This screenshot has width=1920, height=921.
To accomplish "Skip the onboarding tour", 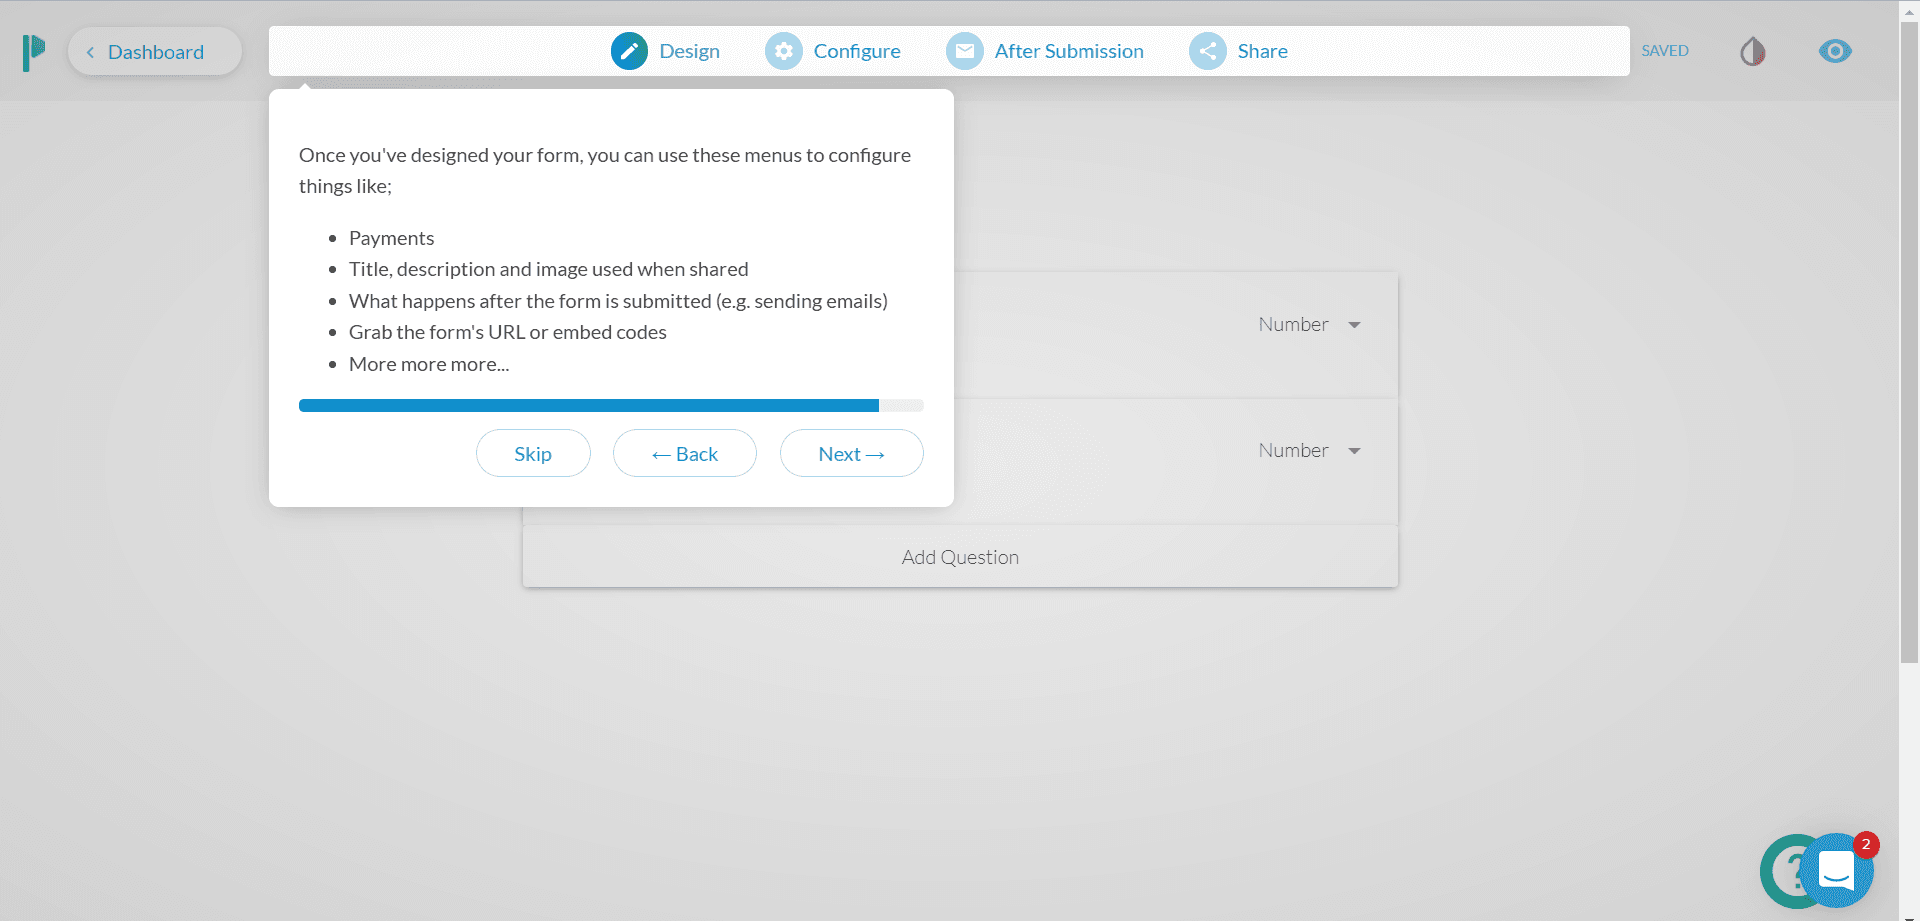I will [x=533, y=453].
